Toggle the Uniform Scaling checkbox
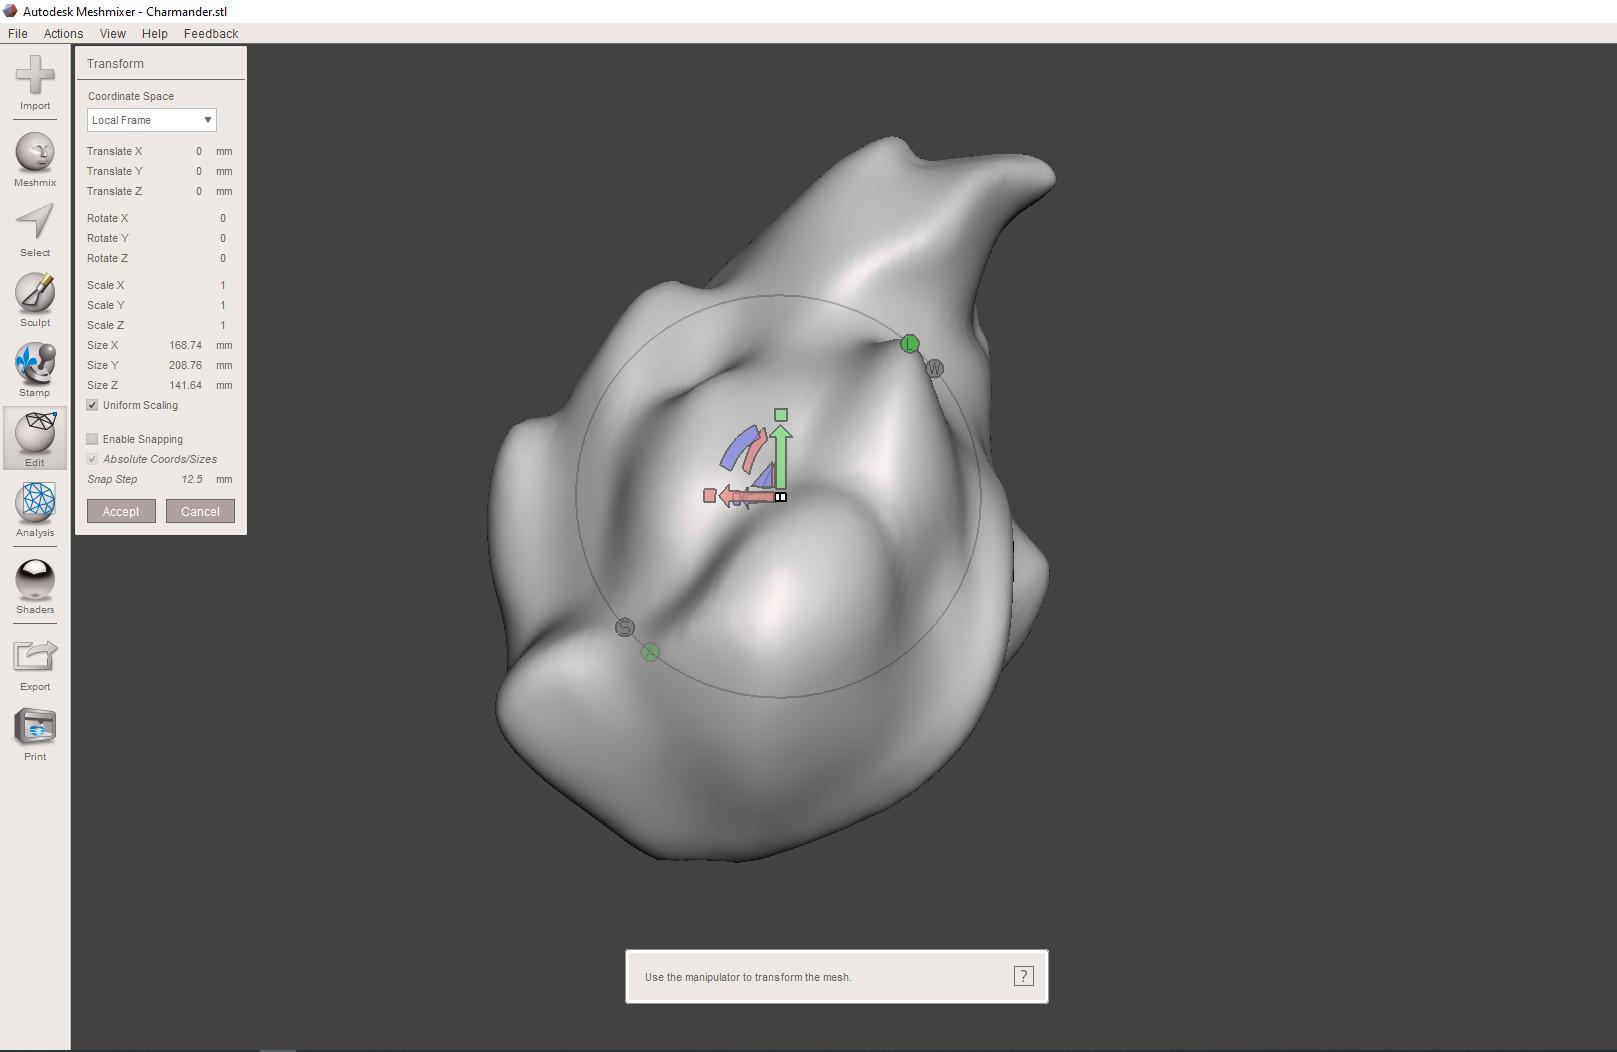 point(92,405)
